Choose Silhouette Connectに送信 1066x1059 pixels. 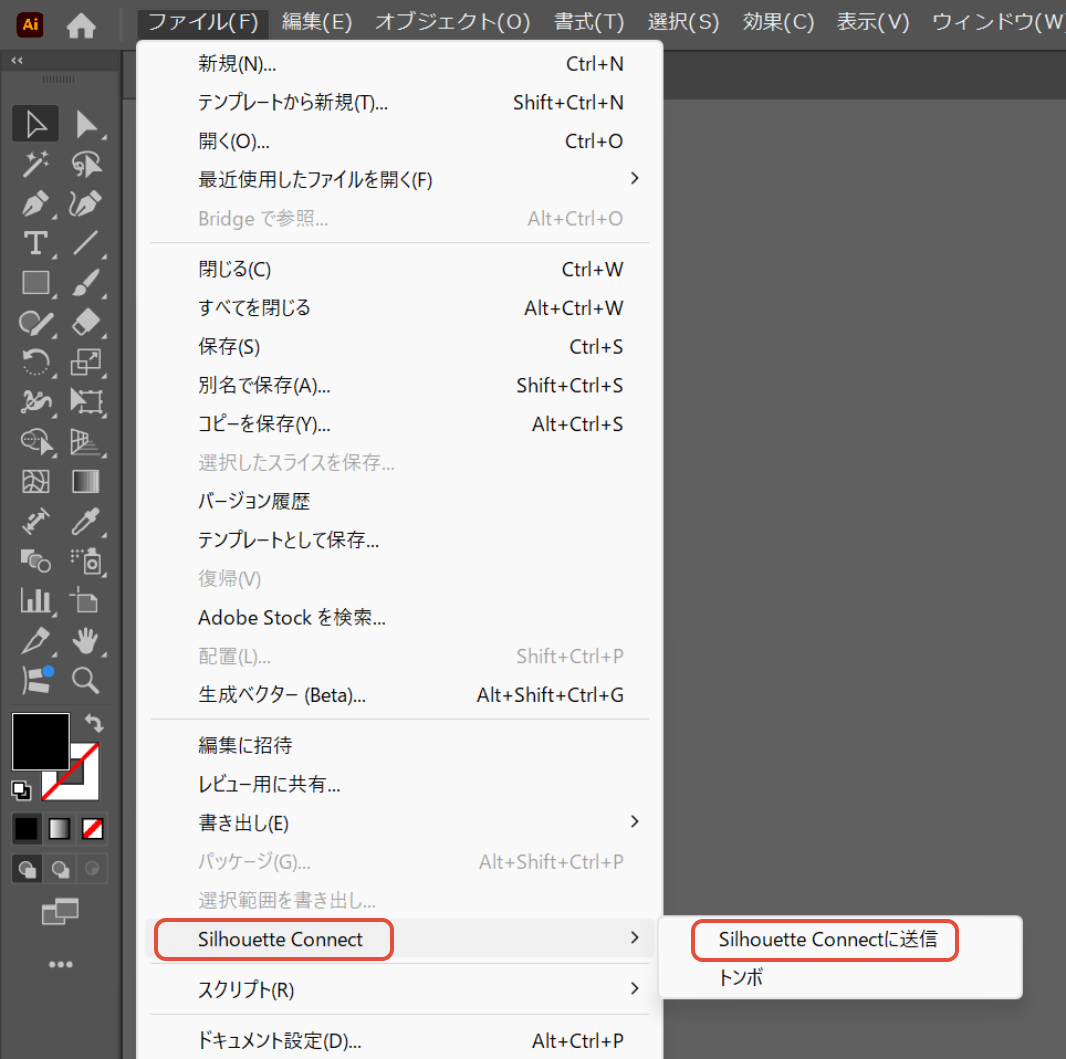pyautogui.click(x=840, y=939)
